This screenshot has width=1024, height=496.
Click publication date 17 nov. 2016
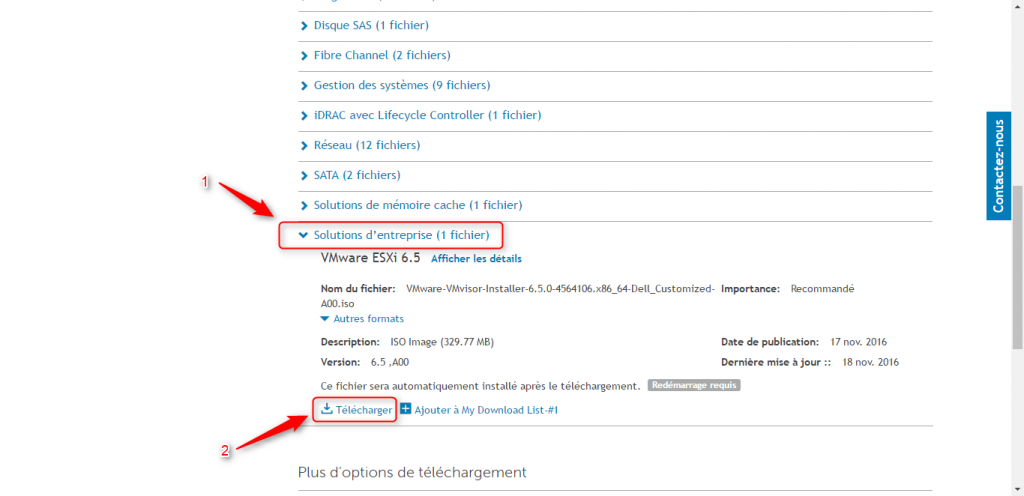point(859,342)
